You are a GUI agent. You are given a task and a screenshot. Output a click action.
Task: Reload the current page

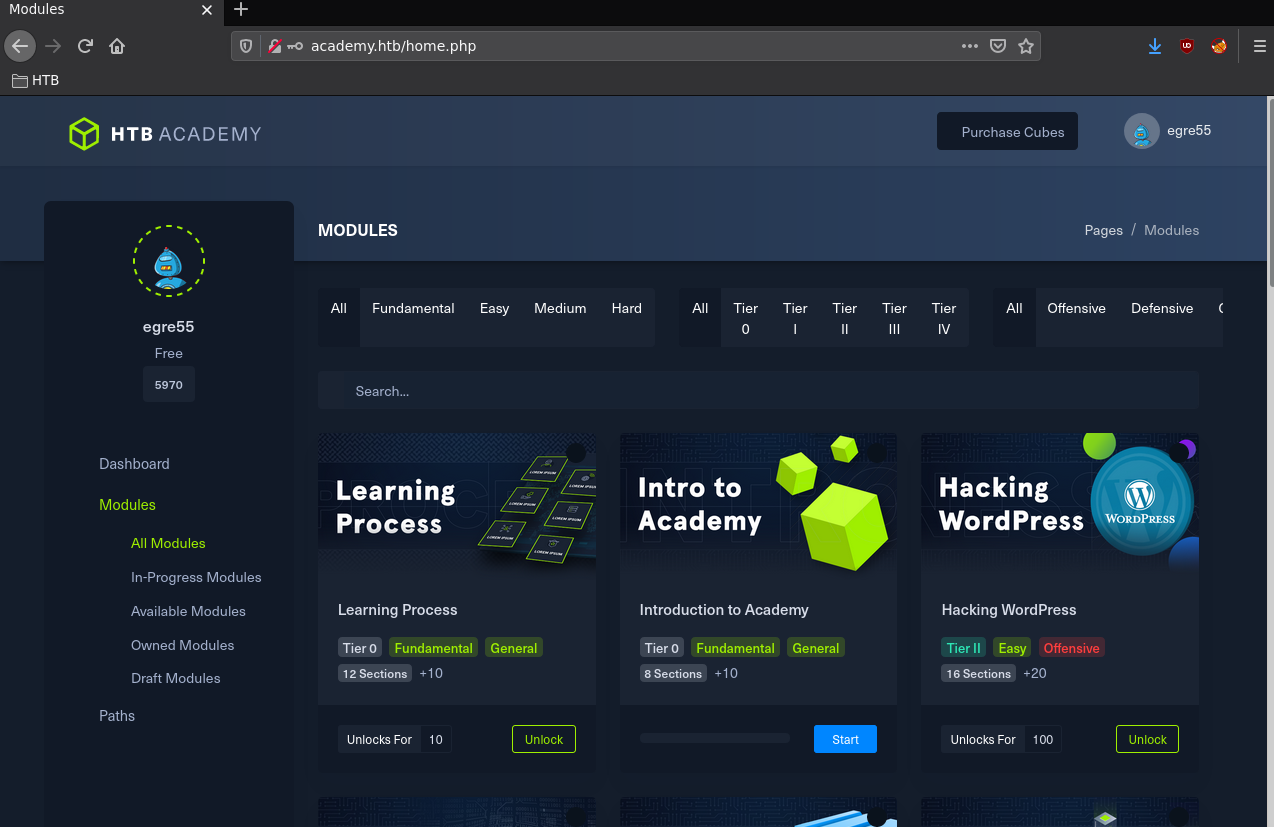tap(85, 46)
